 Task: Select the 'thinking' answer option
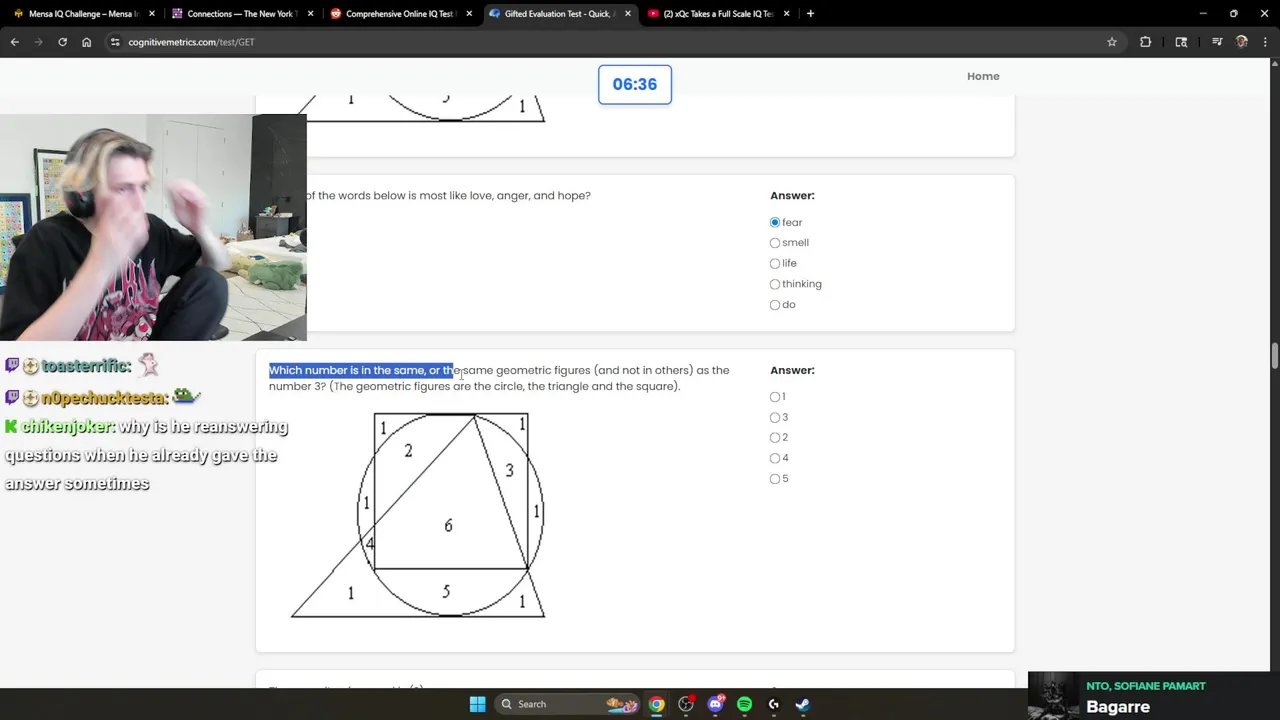[775, 284]
